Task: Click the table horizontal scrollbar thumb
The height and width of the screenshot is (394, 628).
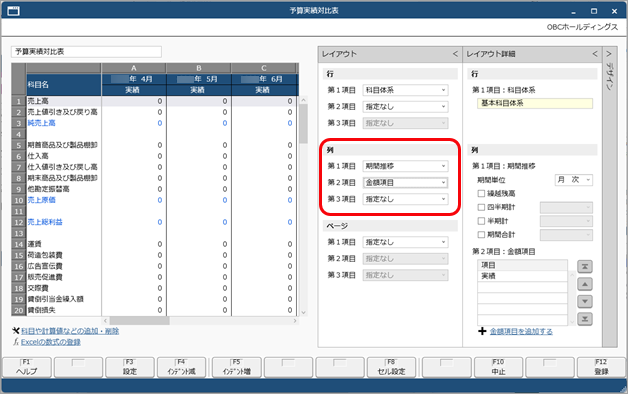Action: tap(139, 321)
